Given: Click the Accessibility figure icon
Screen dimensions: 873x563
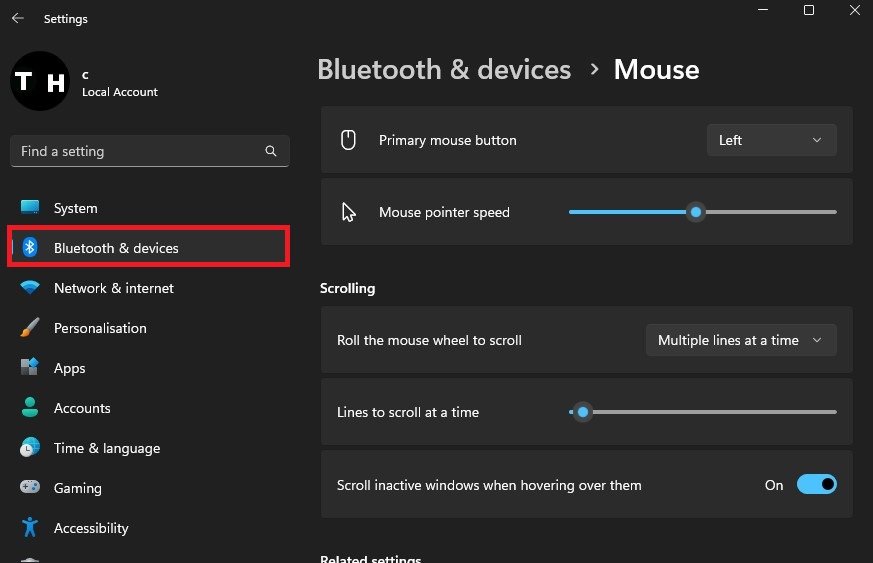Looking at the screenshot, I should 30,528.
